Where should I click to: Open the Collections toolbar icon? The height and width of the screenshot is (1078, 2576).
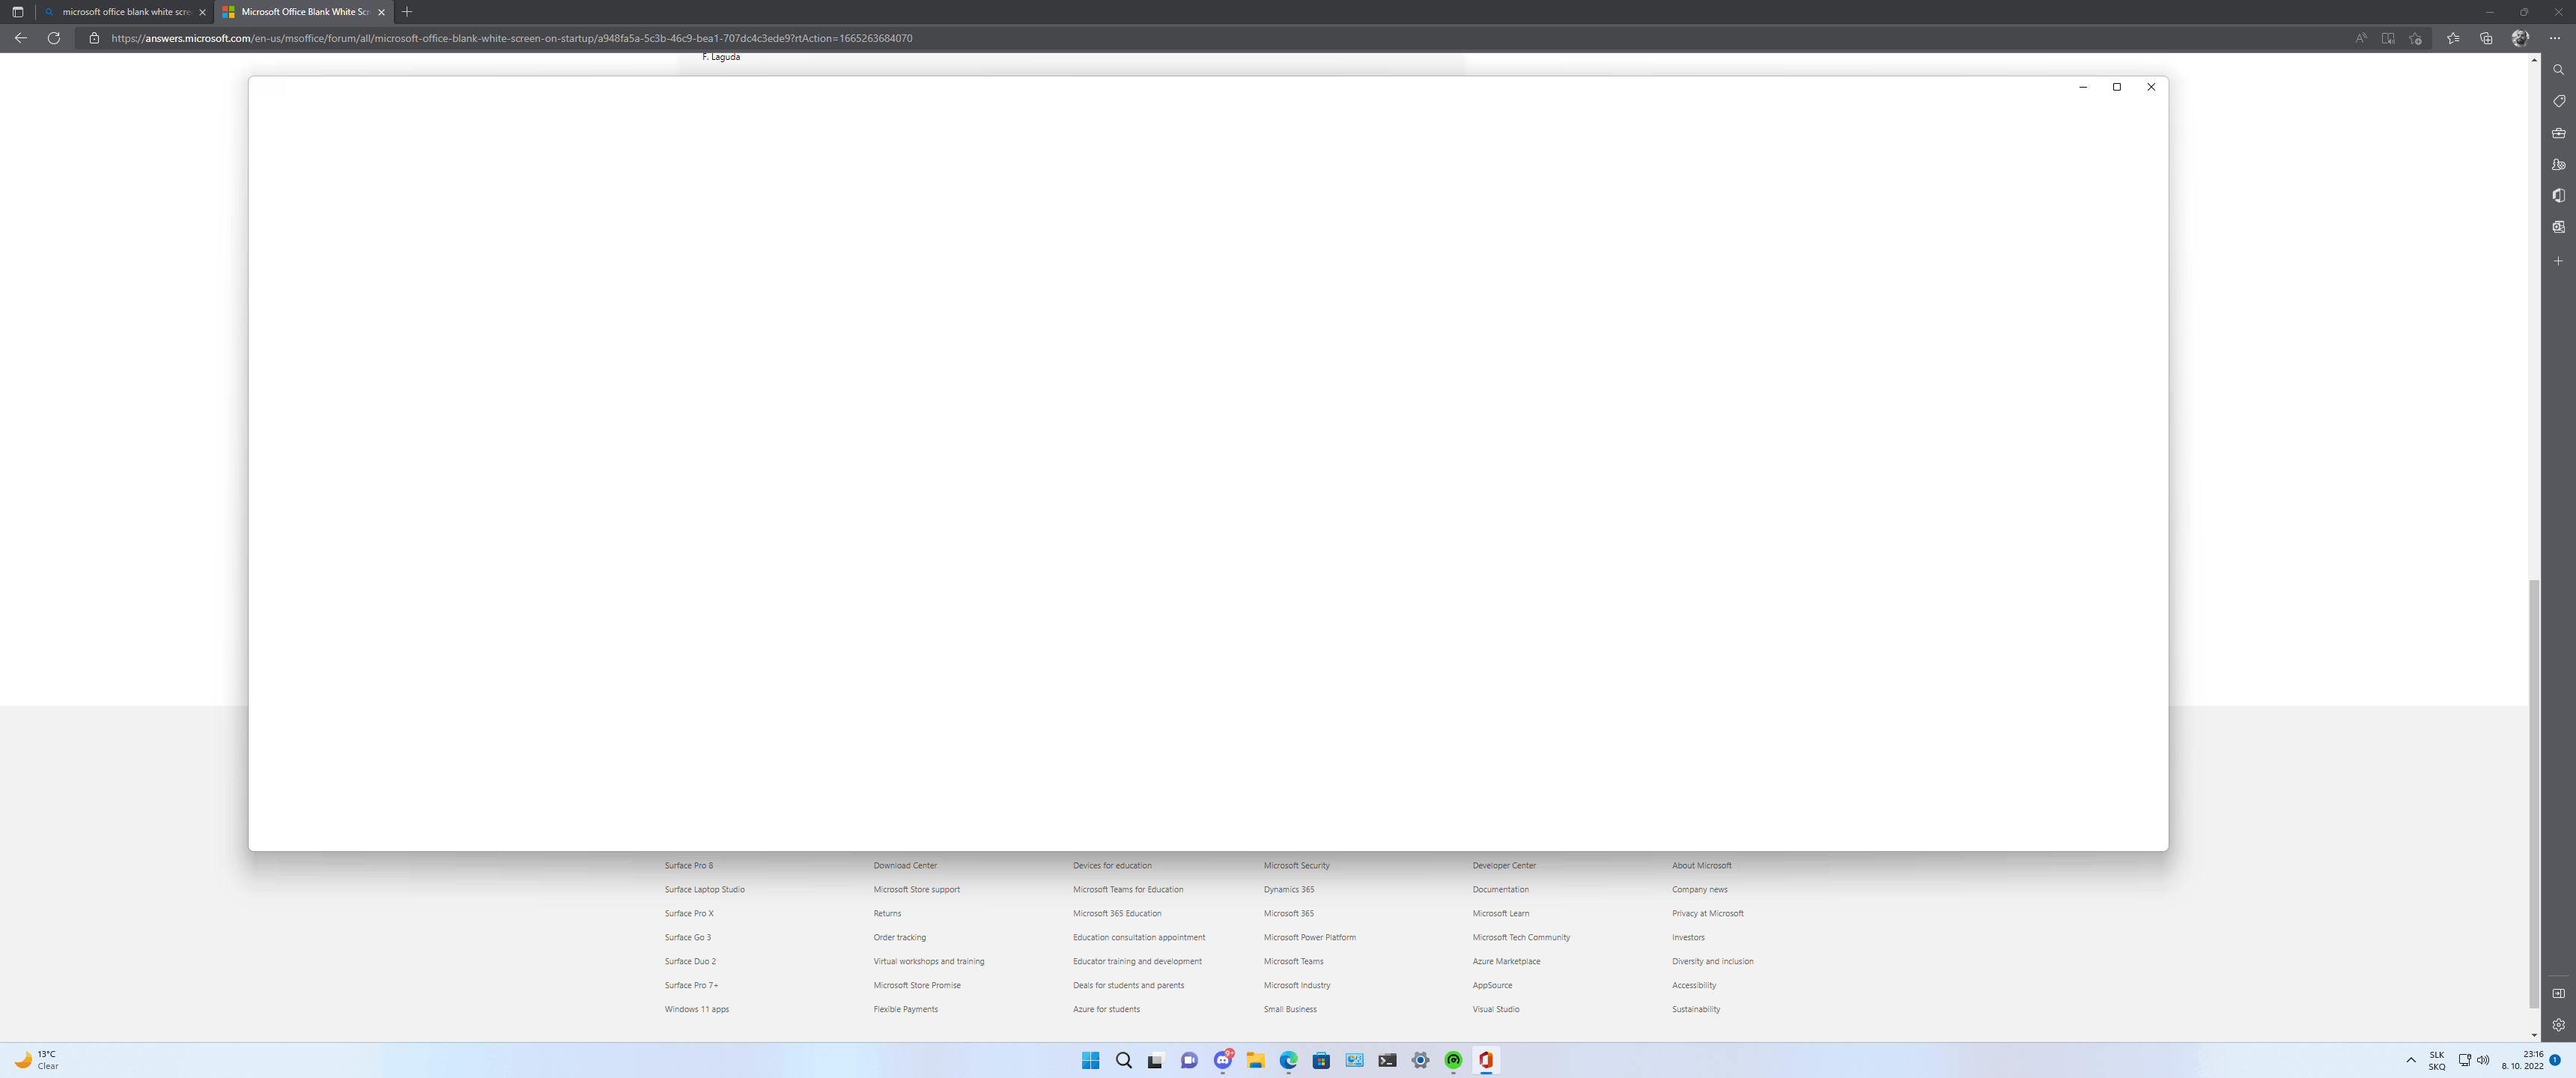coord(2486,38)
